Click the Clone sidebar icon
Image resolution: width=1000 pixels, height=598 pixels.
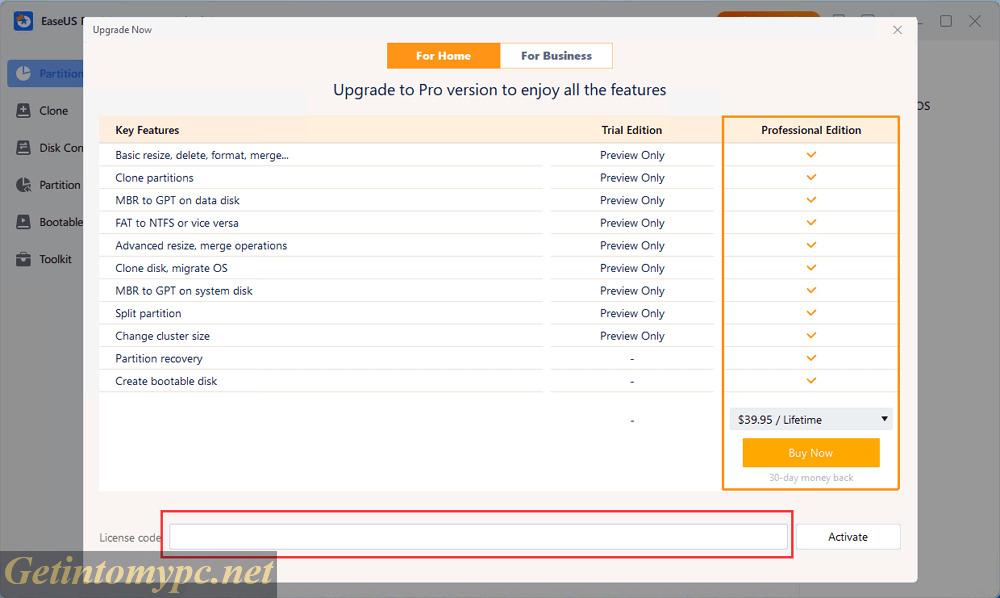click(24, 110)
